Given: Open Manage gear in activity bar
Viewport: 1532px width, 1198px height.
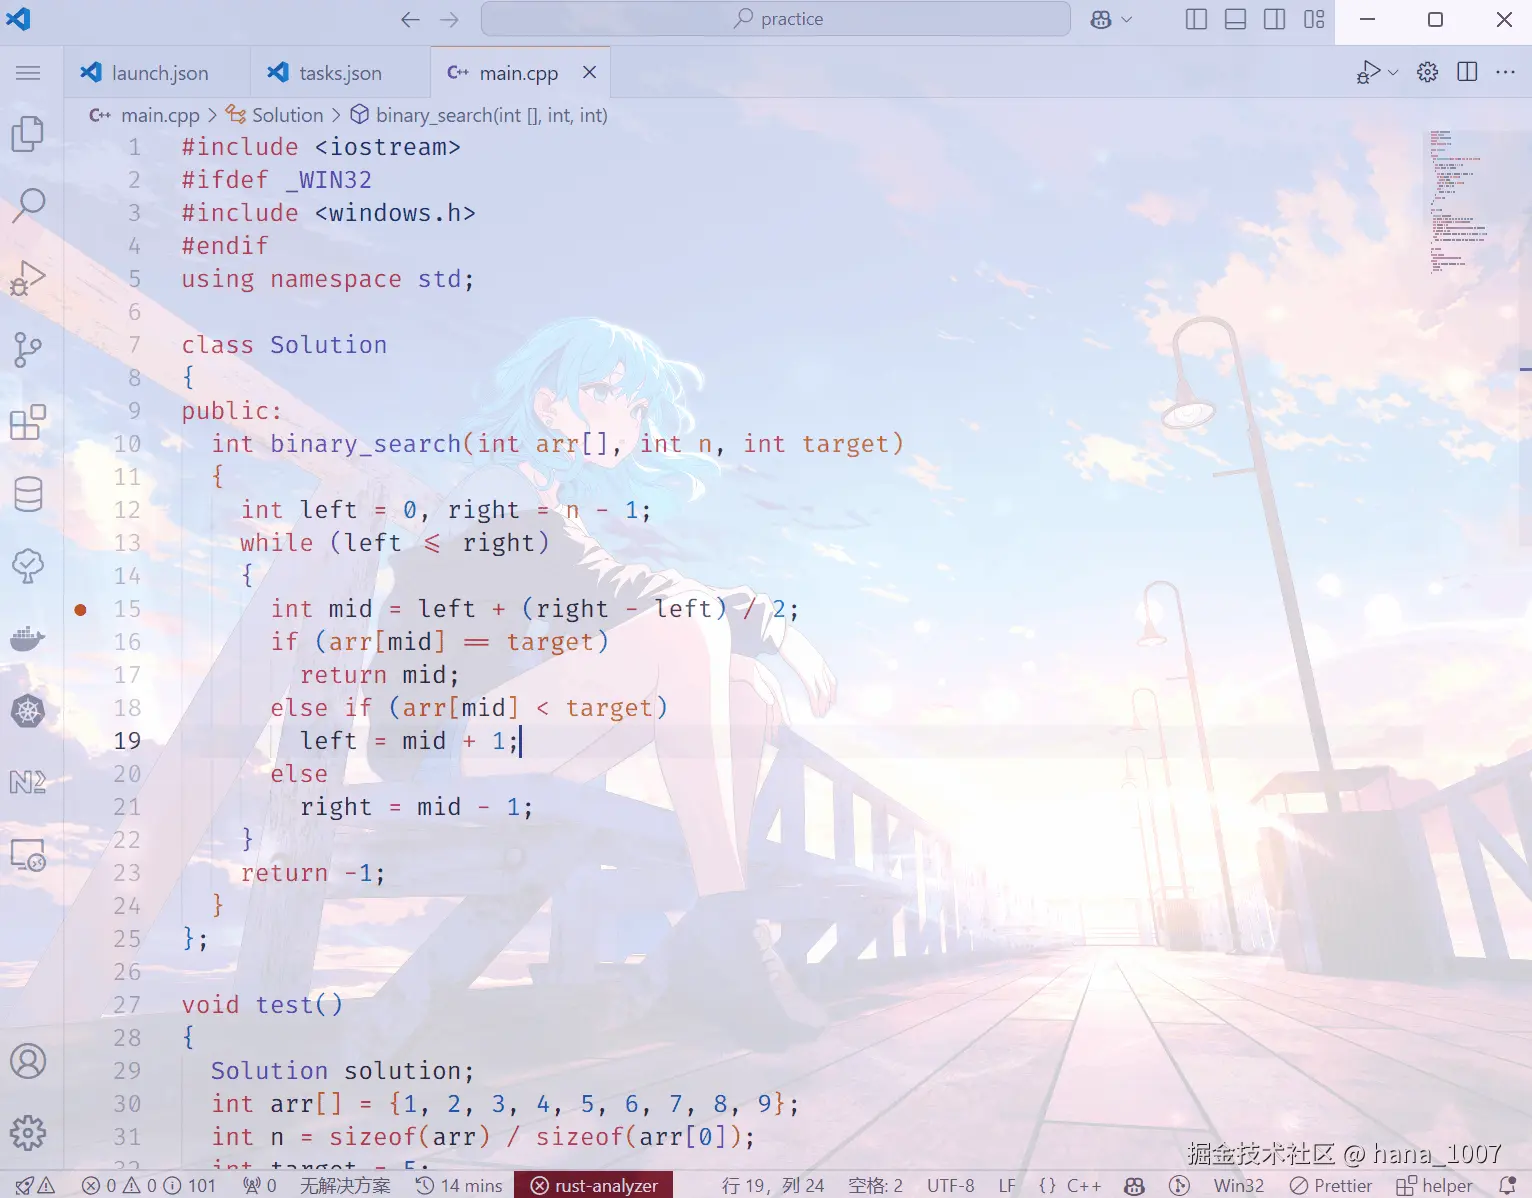Looking at the screenshot, I should click(28, 1133).
